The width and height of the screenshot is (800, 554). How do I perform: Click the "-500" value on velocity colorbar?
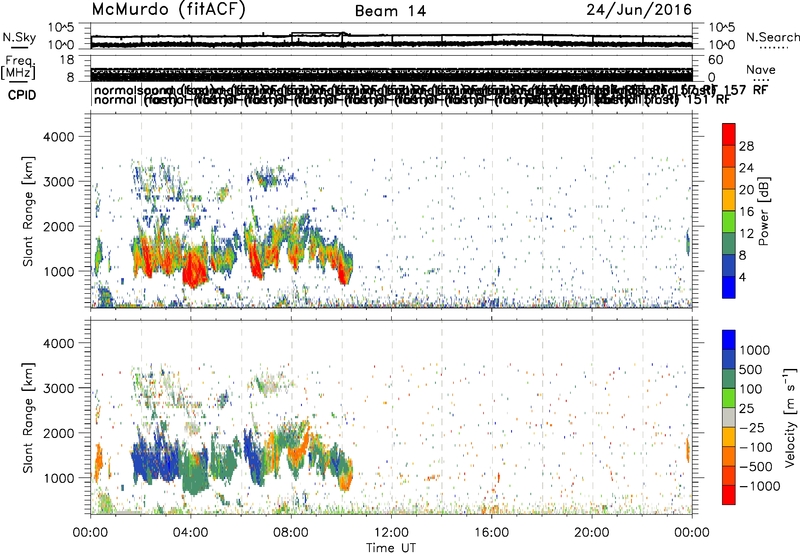coord(756,466)
